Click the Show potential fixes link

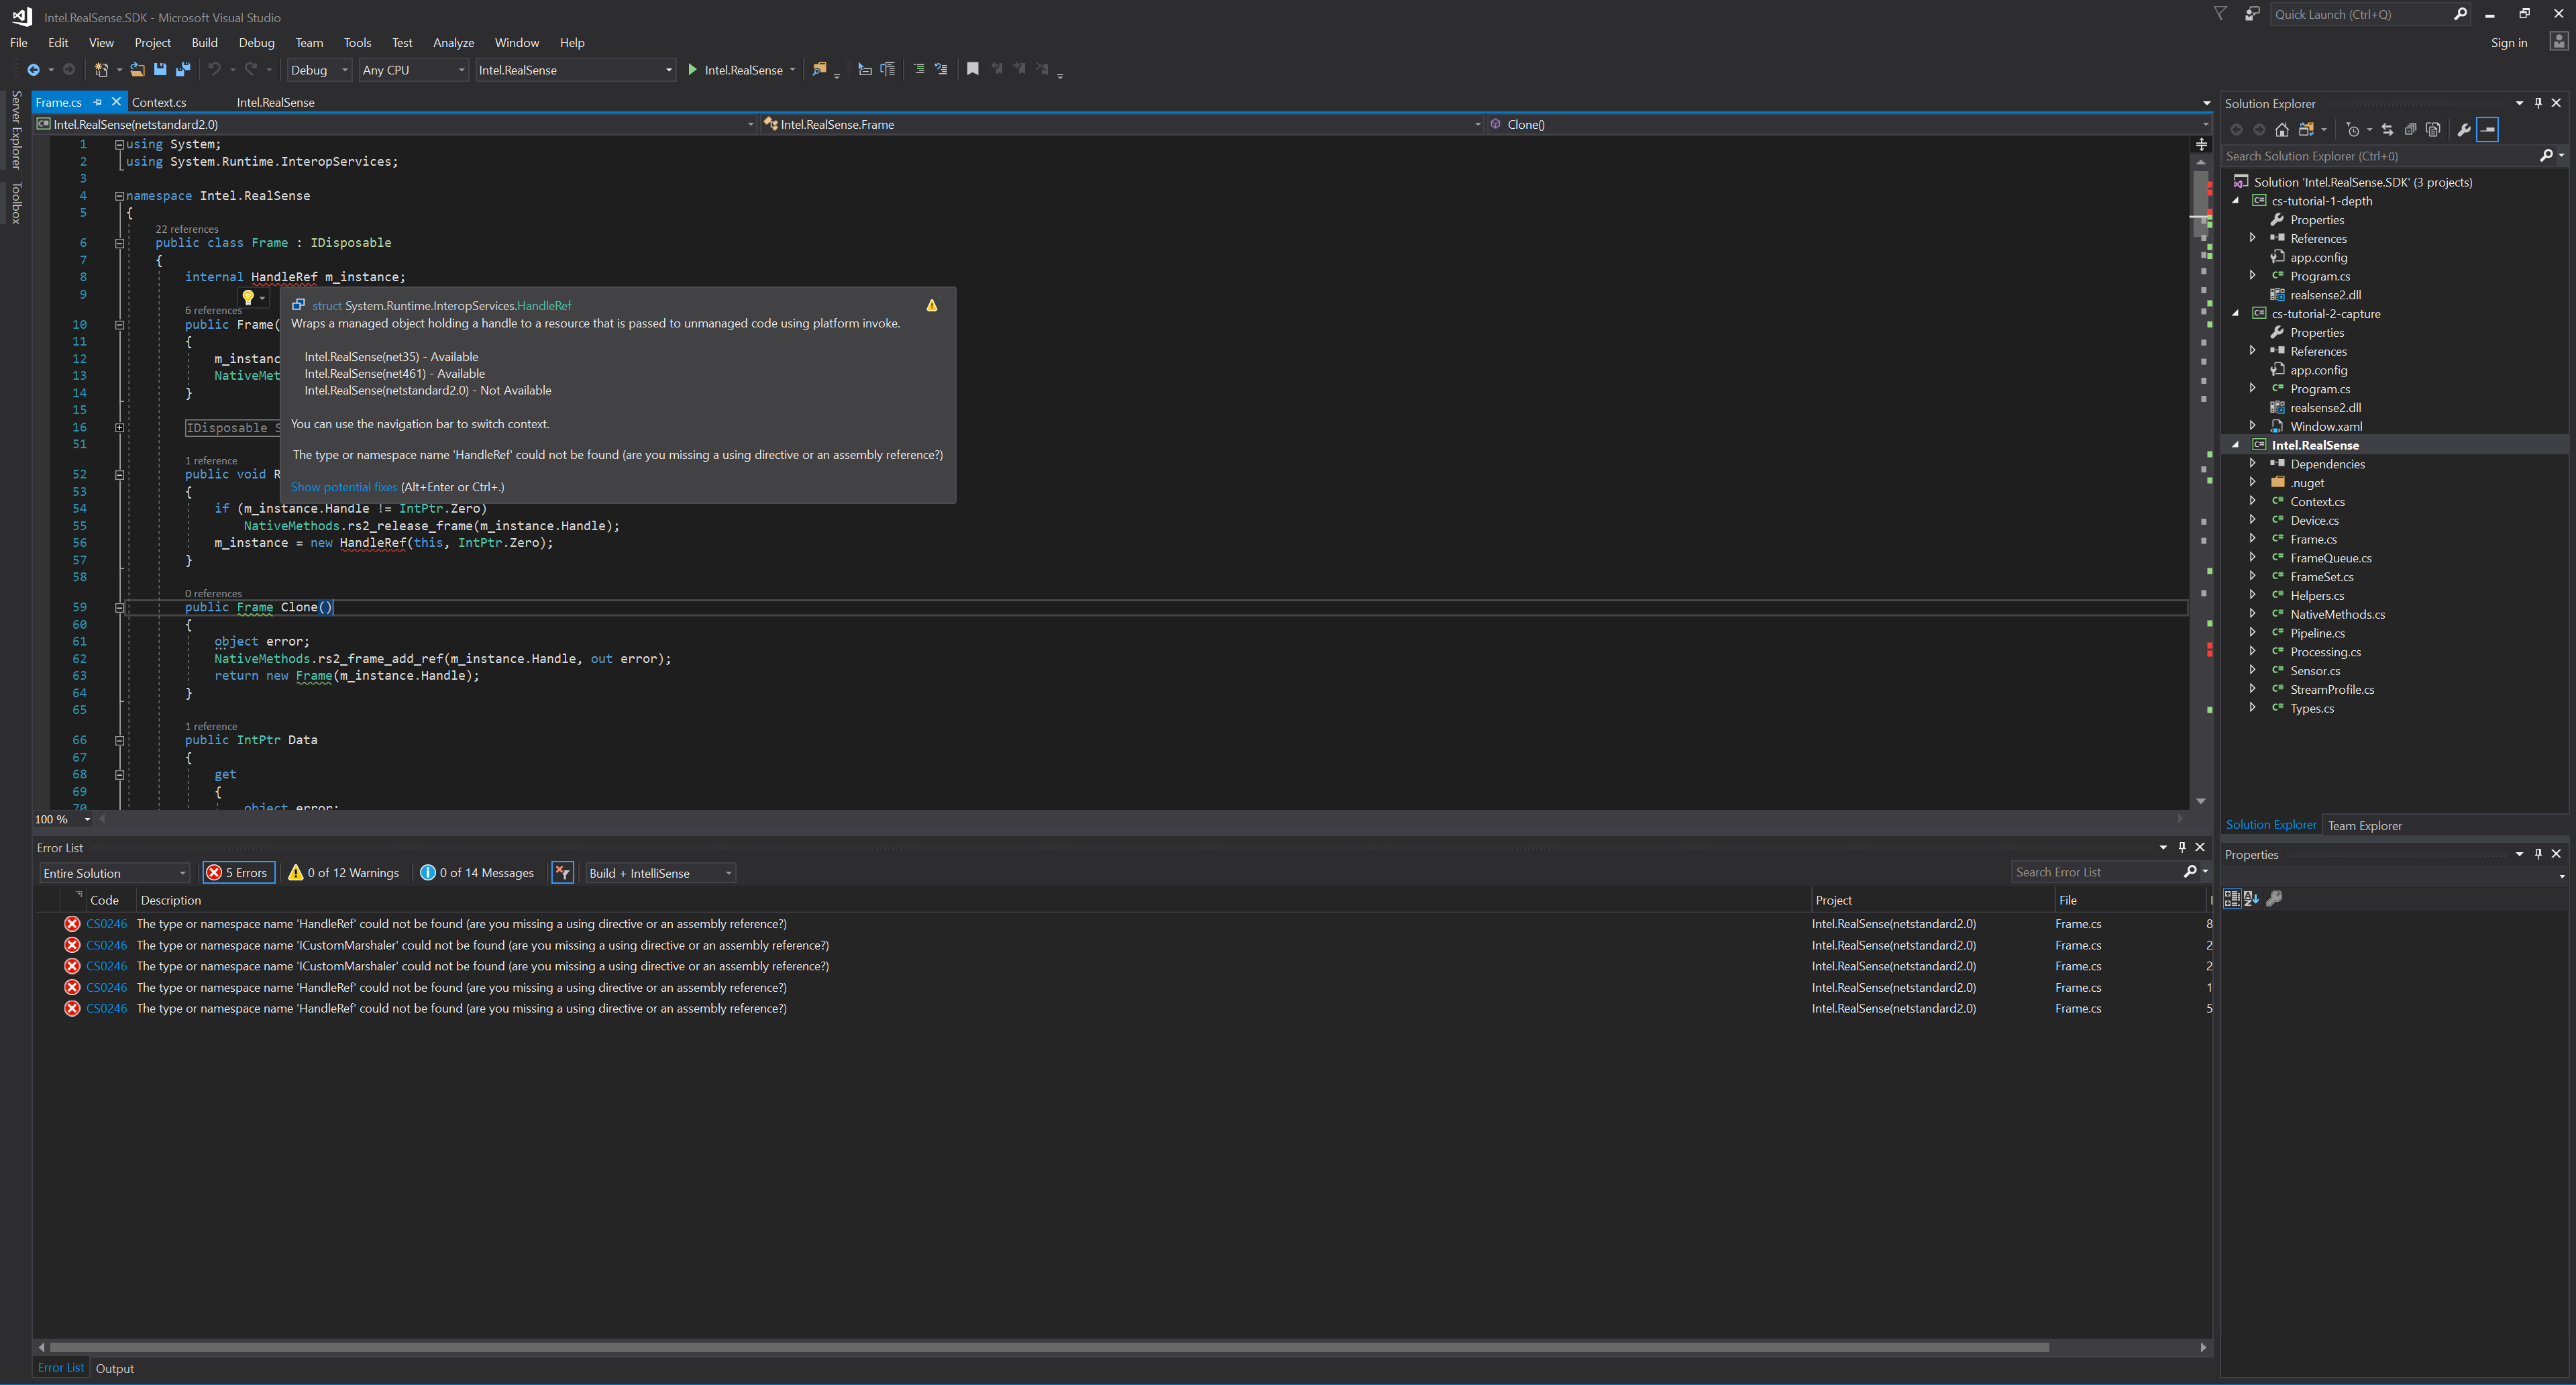tap(343, 486)
